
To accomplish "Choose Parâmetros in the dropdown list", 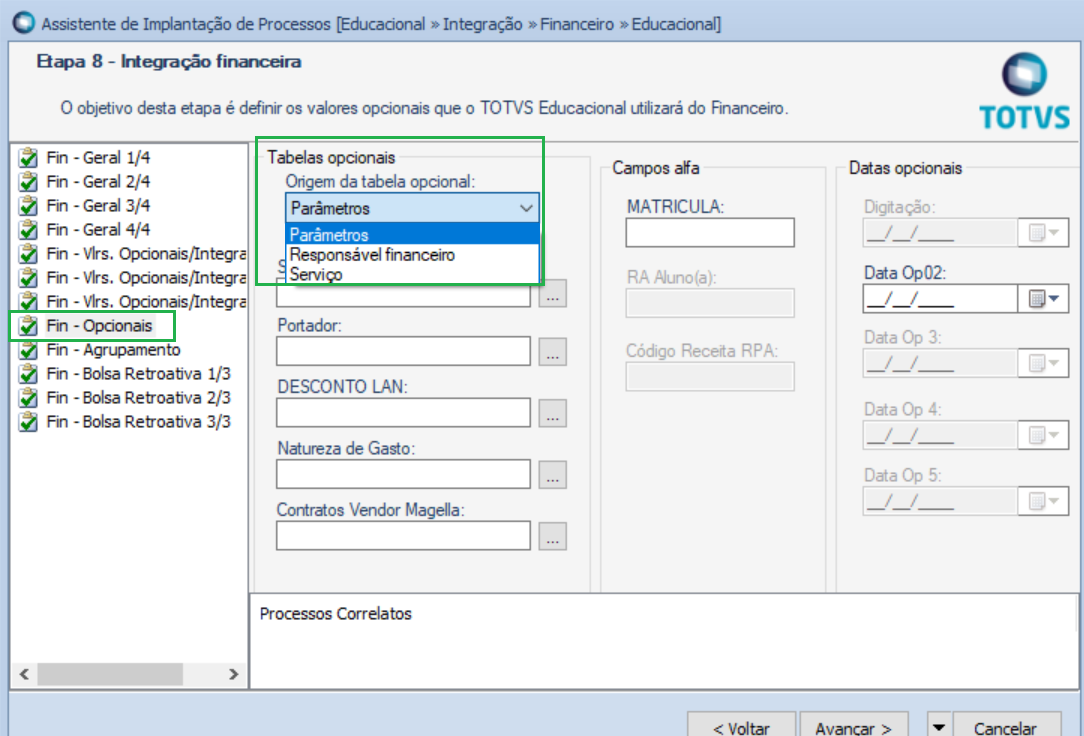I will 413,234.
